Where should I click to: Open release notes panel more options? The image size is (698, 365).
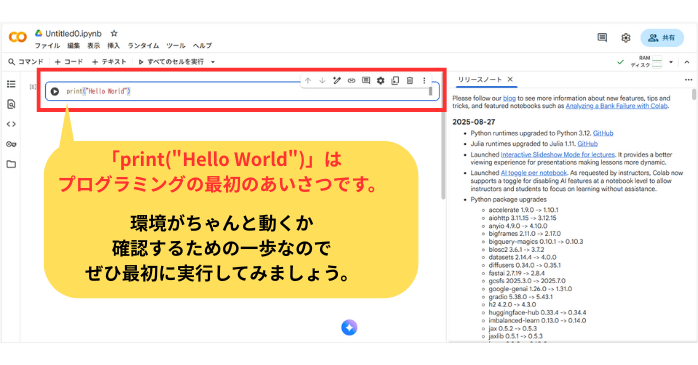689,80
